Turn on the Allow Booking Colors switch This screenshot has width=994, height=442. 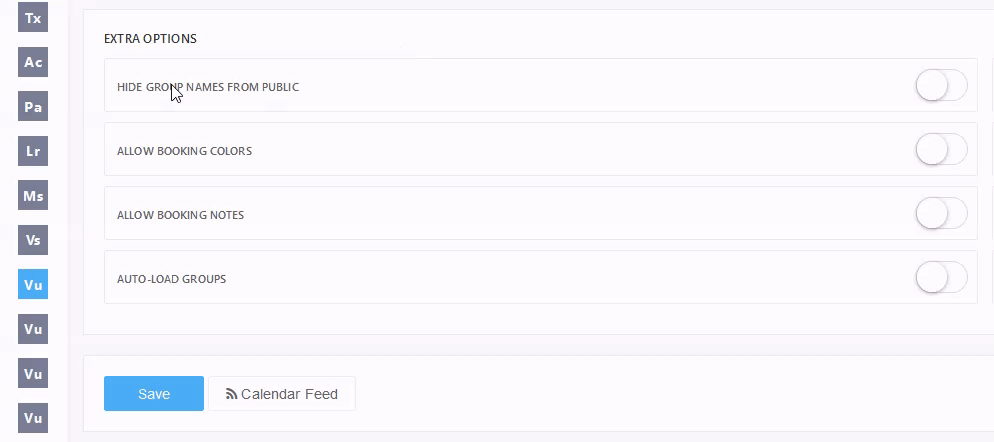[940, 150]
